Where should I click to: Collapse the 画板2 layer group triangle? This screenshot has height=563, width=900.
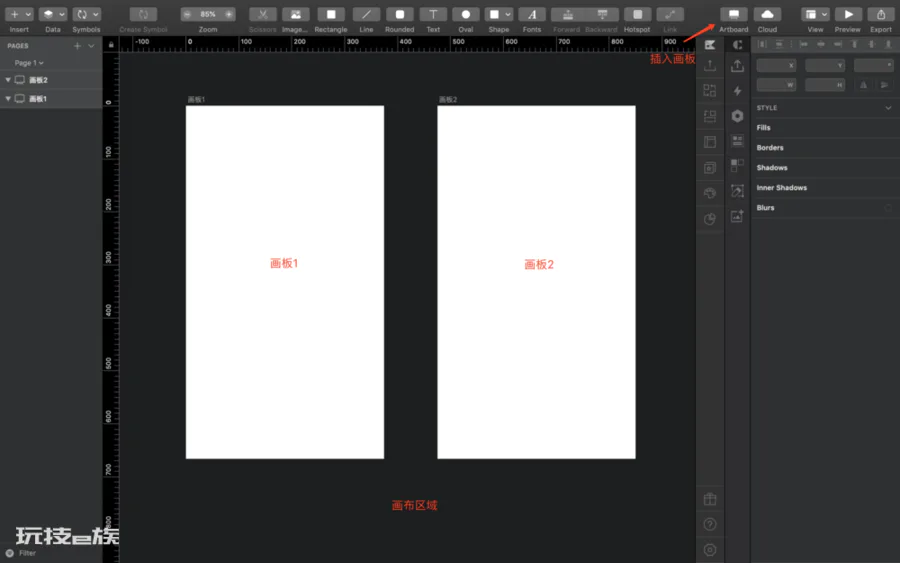coord(8,80)
